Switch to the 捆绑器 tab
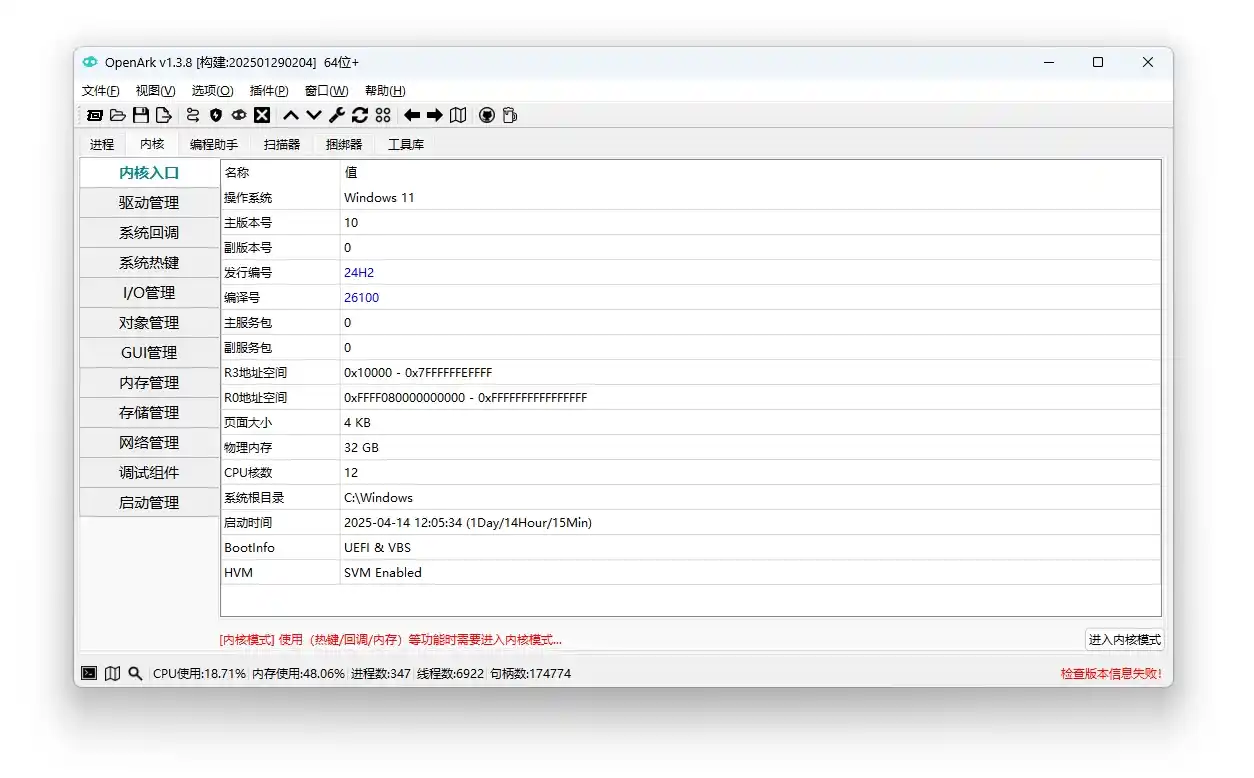 pos(344,144)
